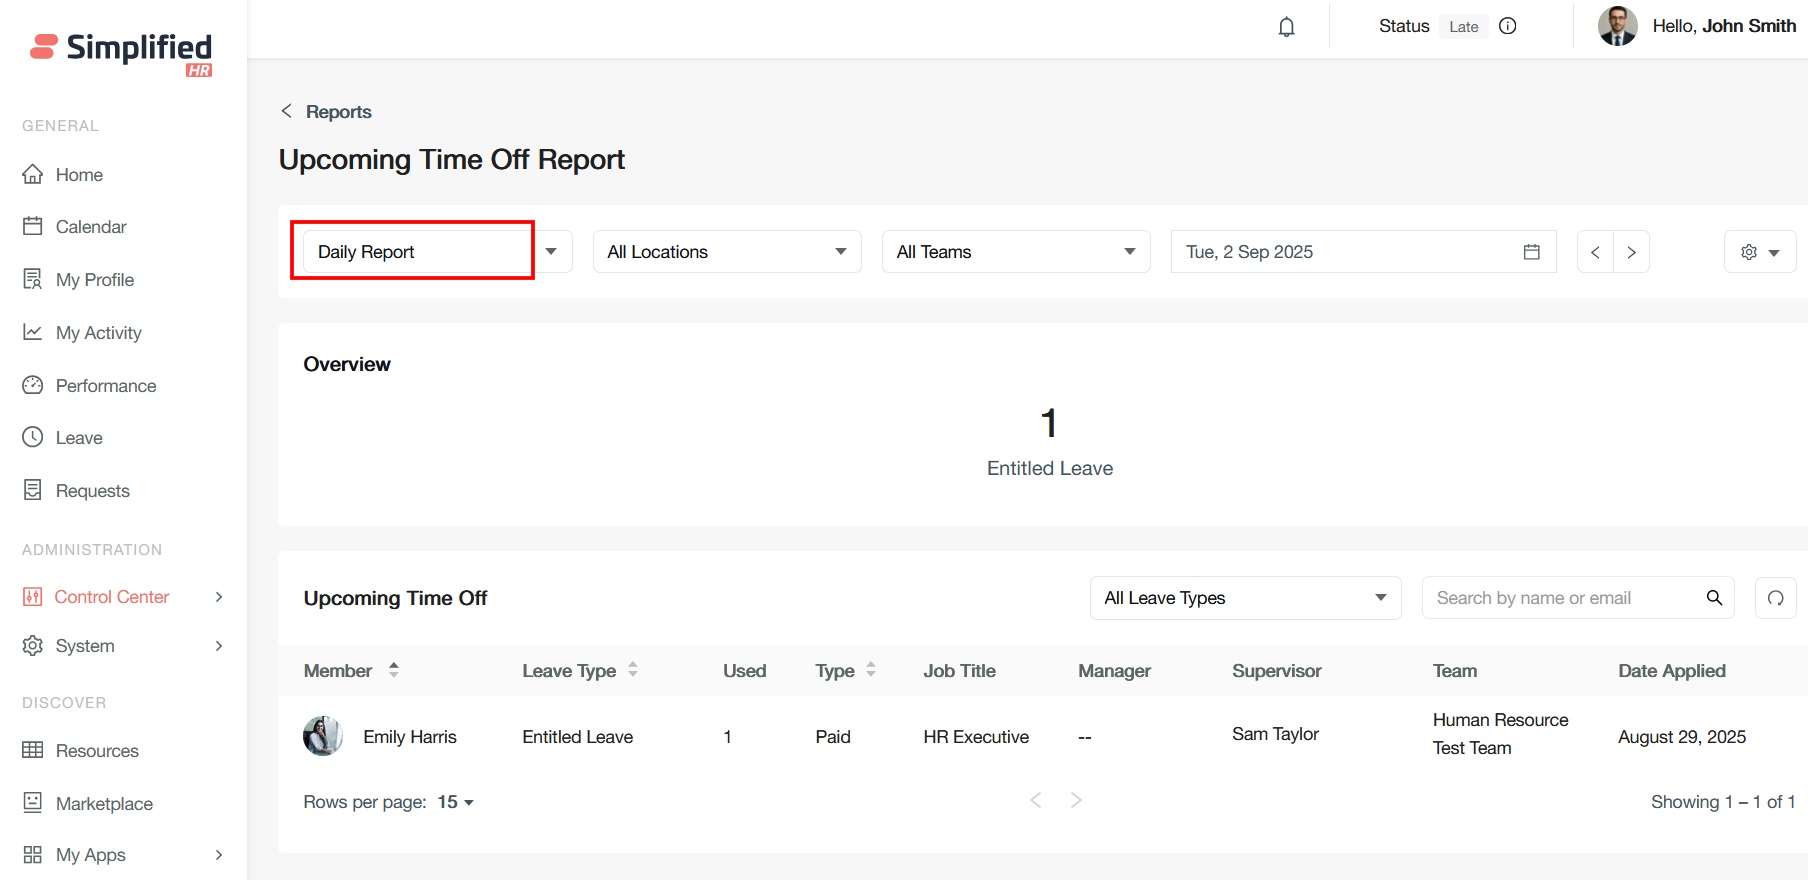Click the search magnifier icon
The image size is (1808, 880).
coord(1714,598)
